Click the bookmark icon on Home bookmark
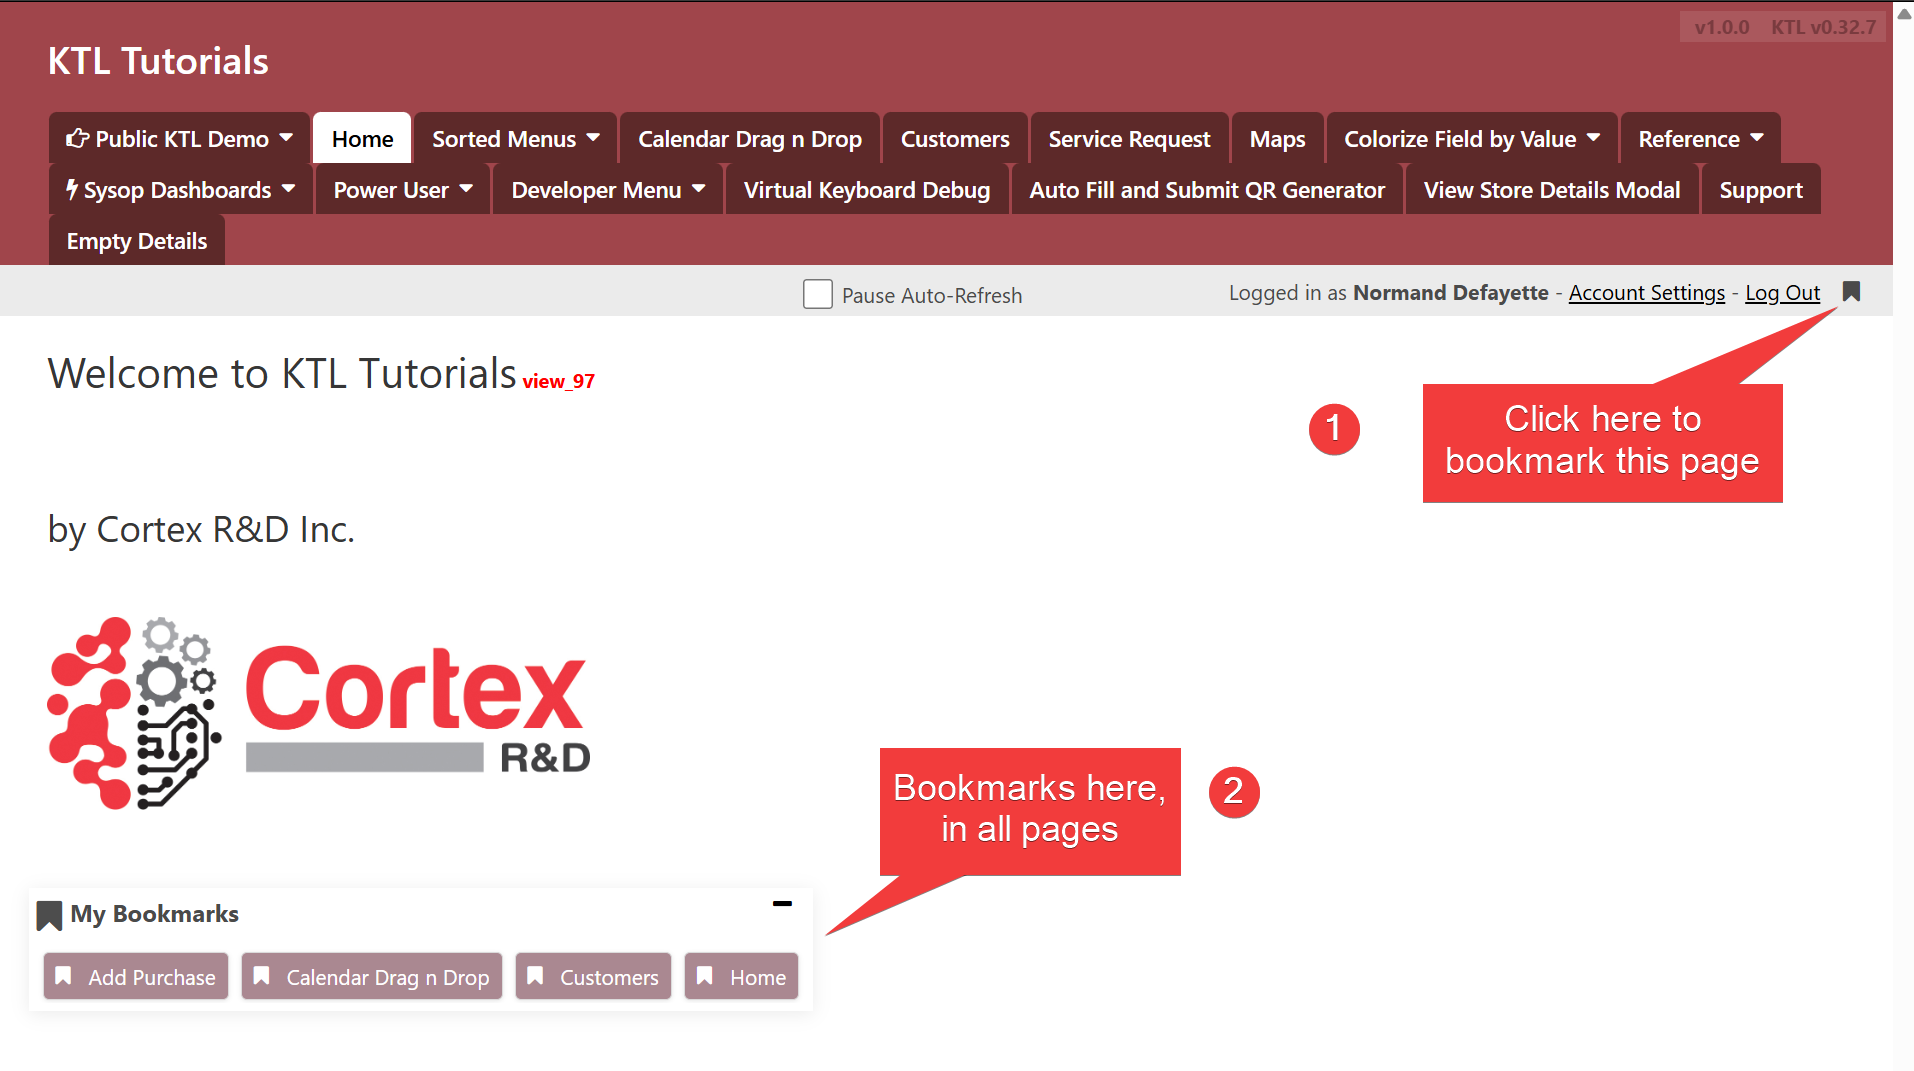The width and height of the screenshot is (1914, 1071). click(705, 976)
